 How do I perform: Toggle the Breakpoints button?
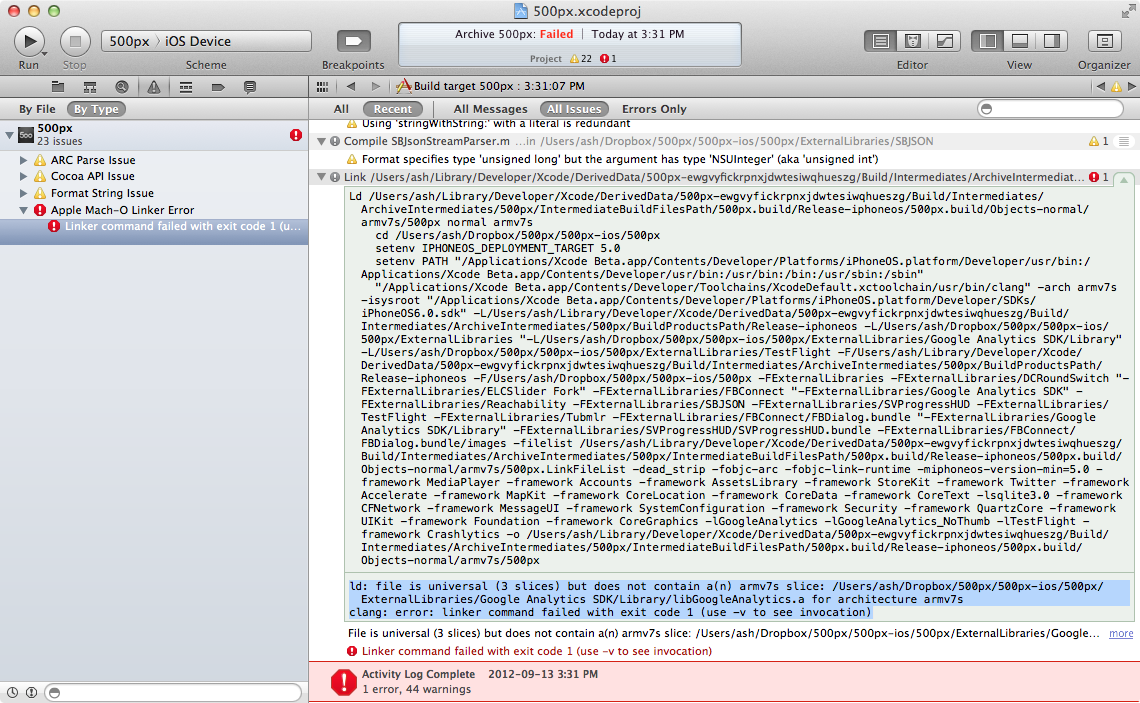(x=353, y=41)
